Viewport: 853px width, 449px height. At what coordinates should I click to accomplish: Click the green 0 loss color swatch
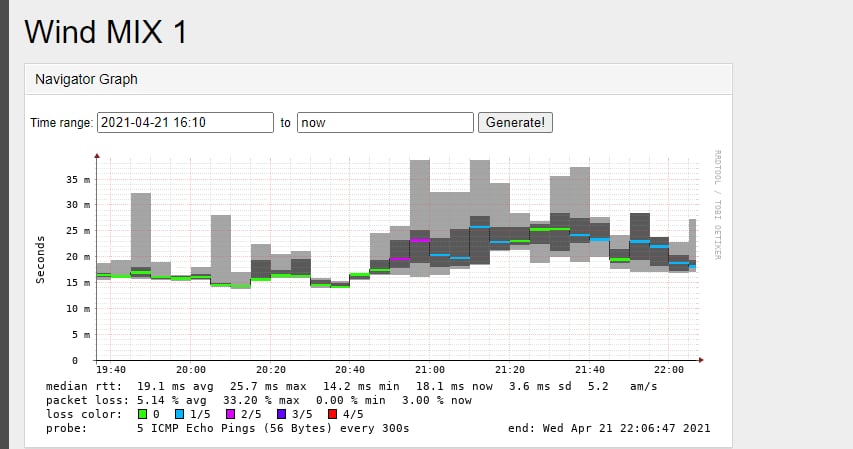(143, 413)
